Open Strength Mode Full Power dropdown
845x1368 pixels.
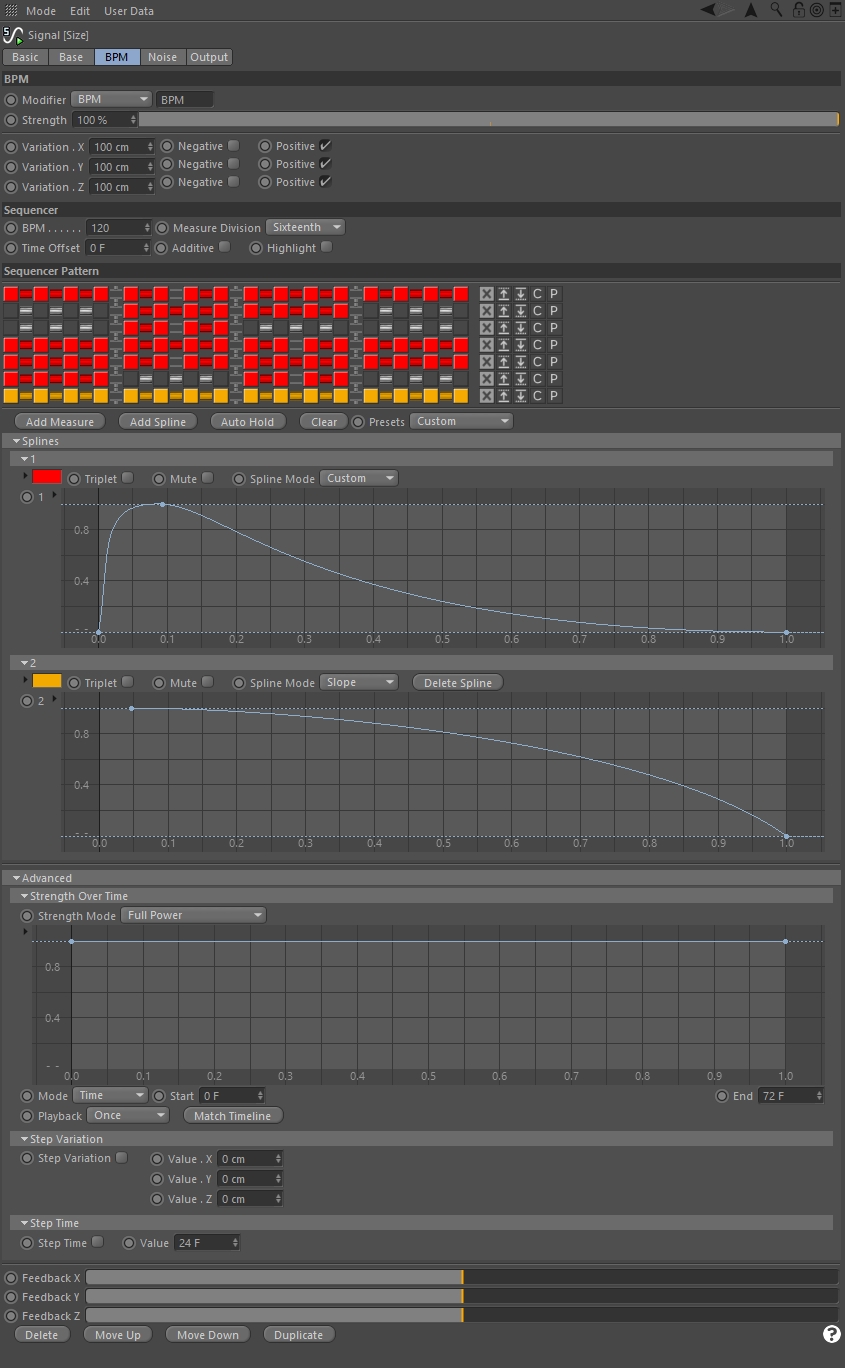[x=194, y=915]
